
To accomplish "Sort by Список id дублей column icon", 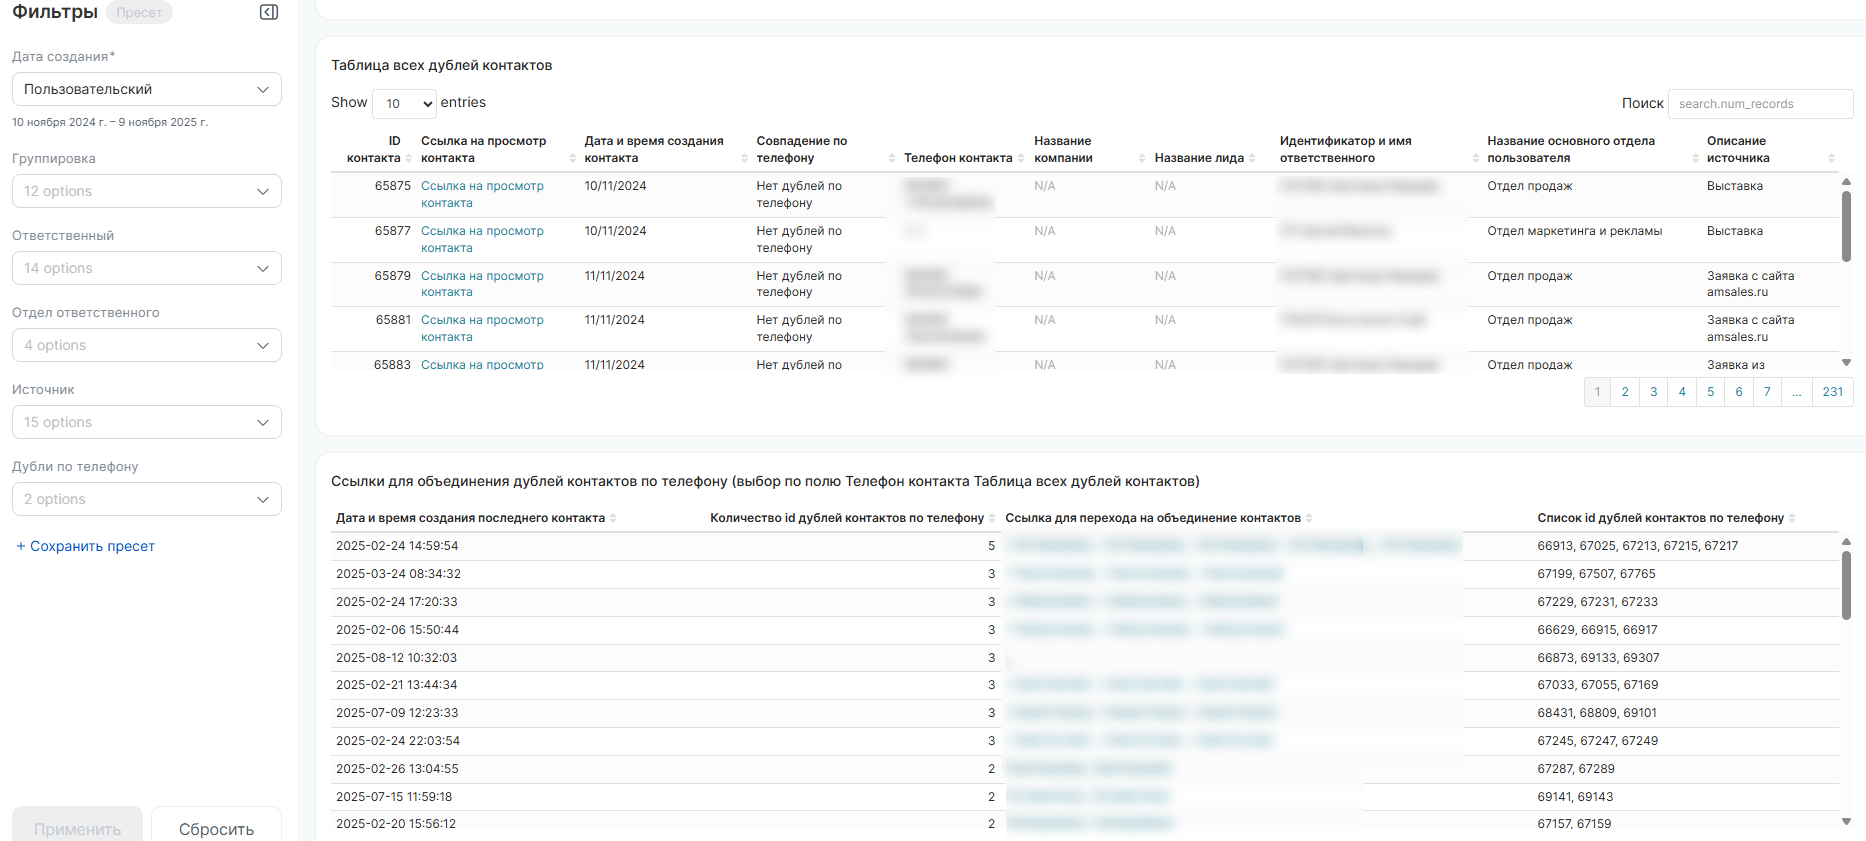I will (x=1792, y=518).
